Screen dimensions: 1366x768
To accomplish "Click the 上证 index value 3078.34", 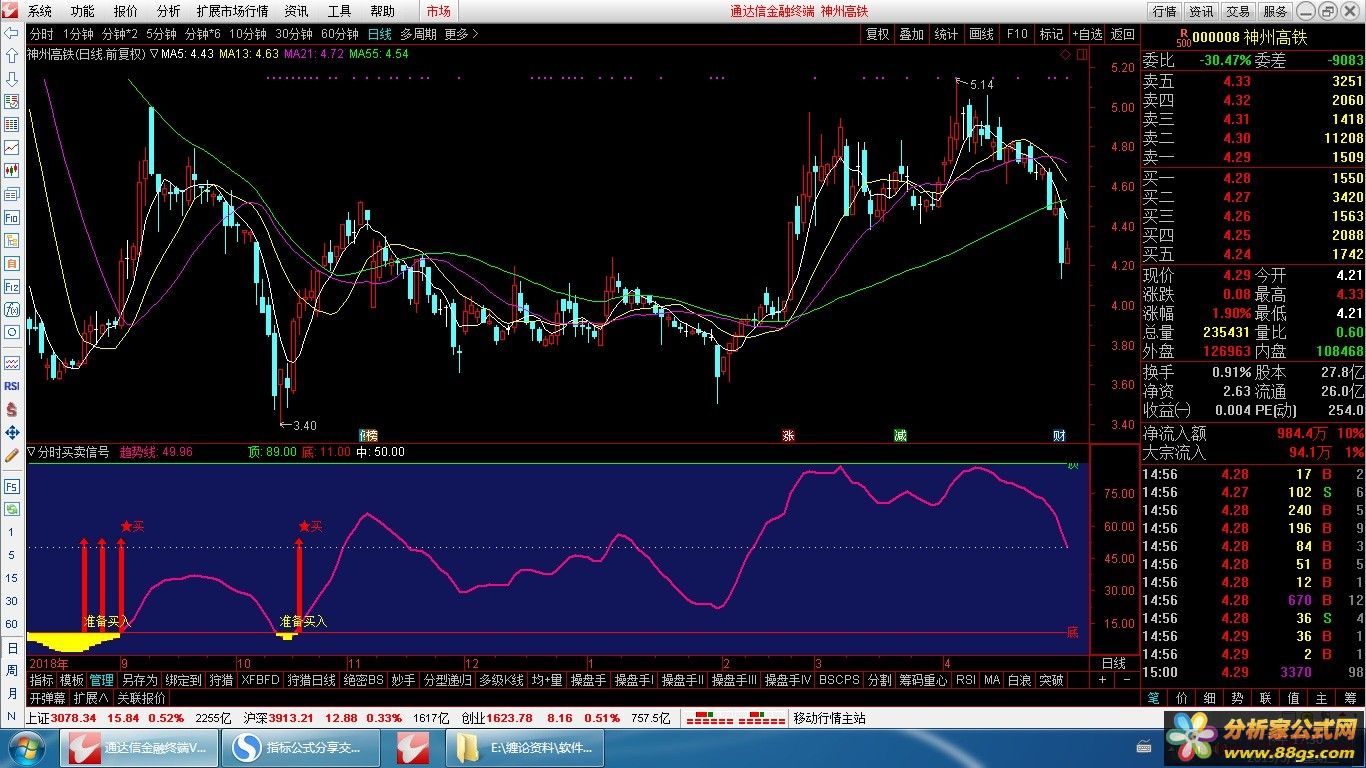I will [x=73, y=718].
